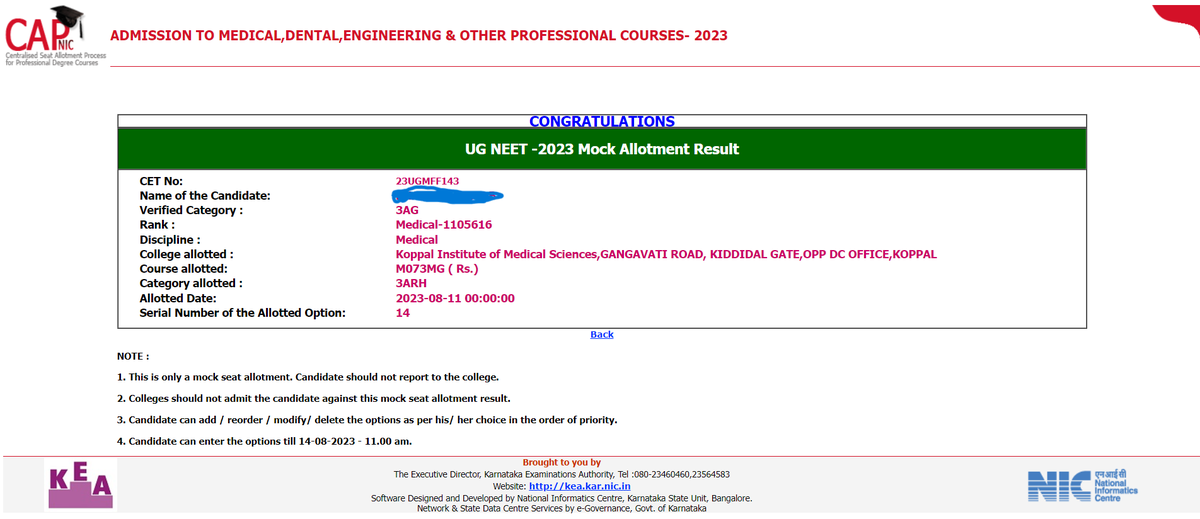This screenshot has width=1200, height=519.
Task: Click note 1 about mock seat allotment
Action: click(x=308, y=377)
